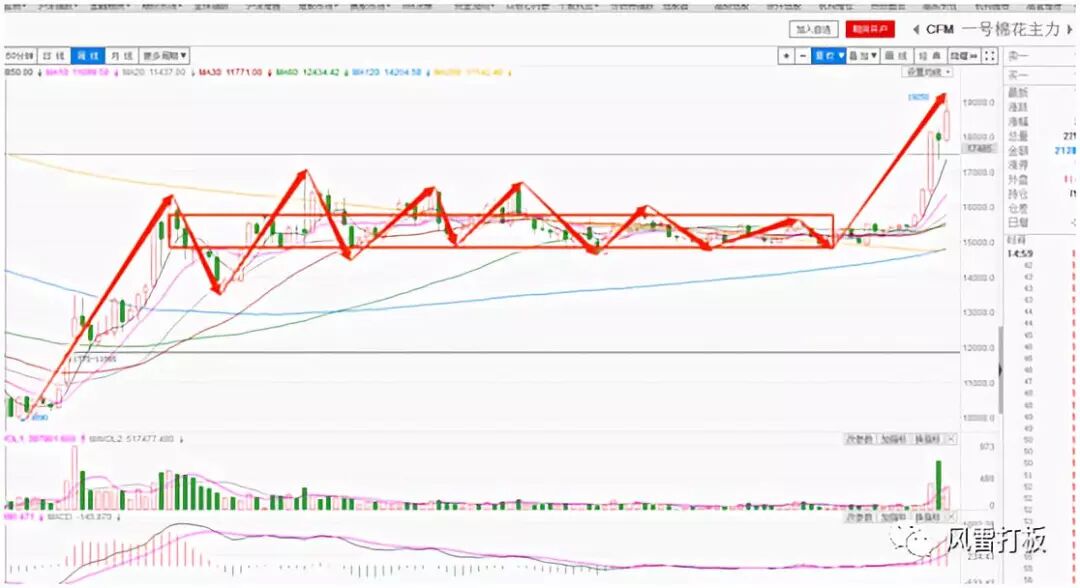
Task: Click the pink MA10 indicator label
Action: coord(76,72)
